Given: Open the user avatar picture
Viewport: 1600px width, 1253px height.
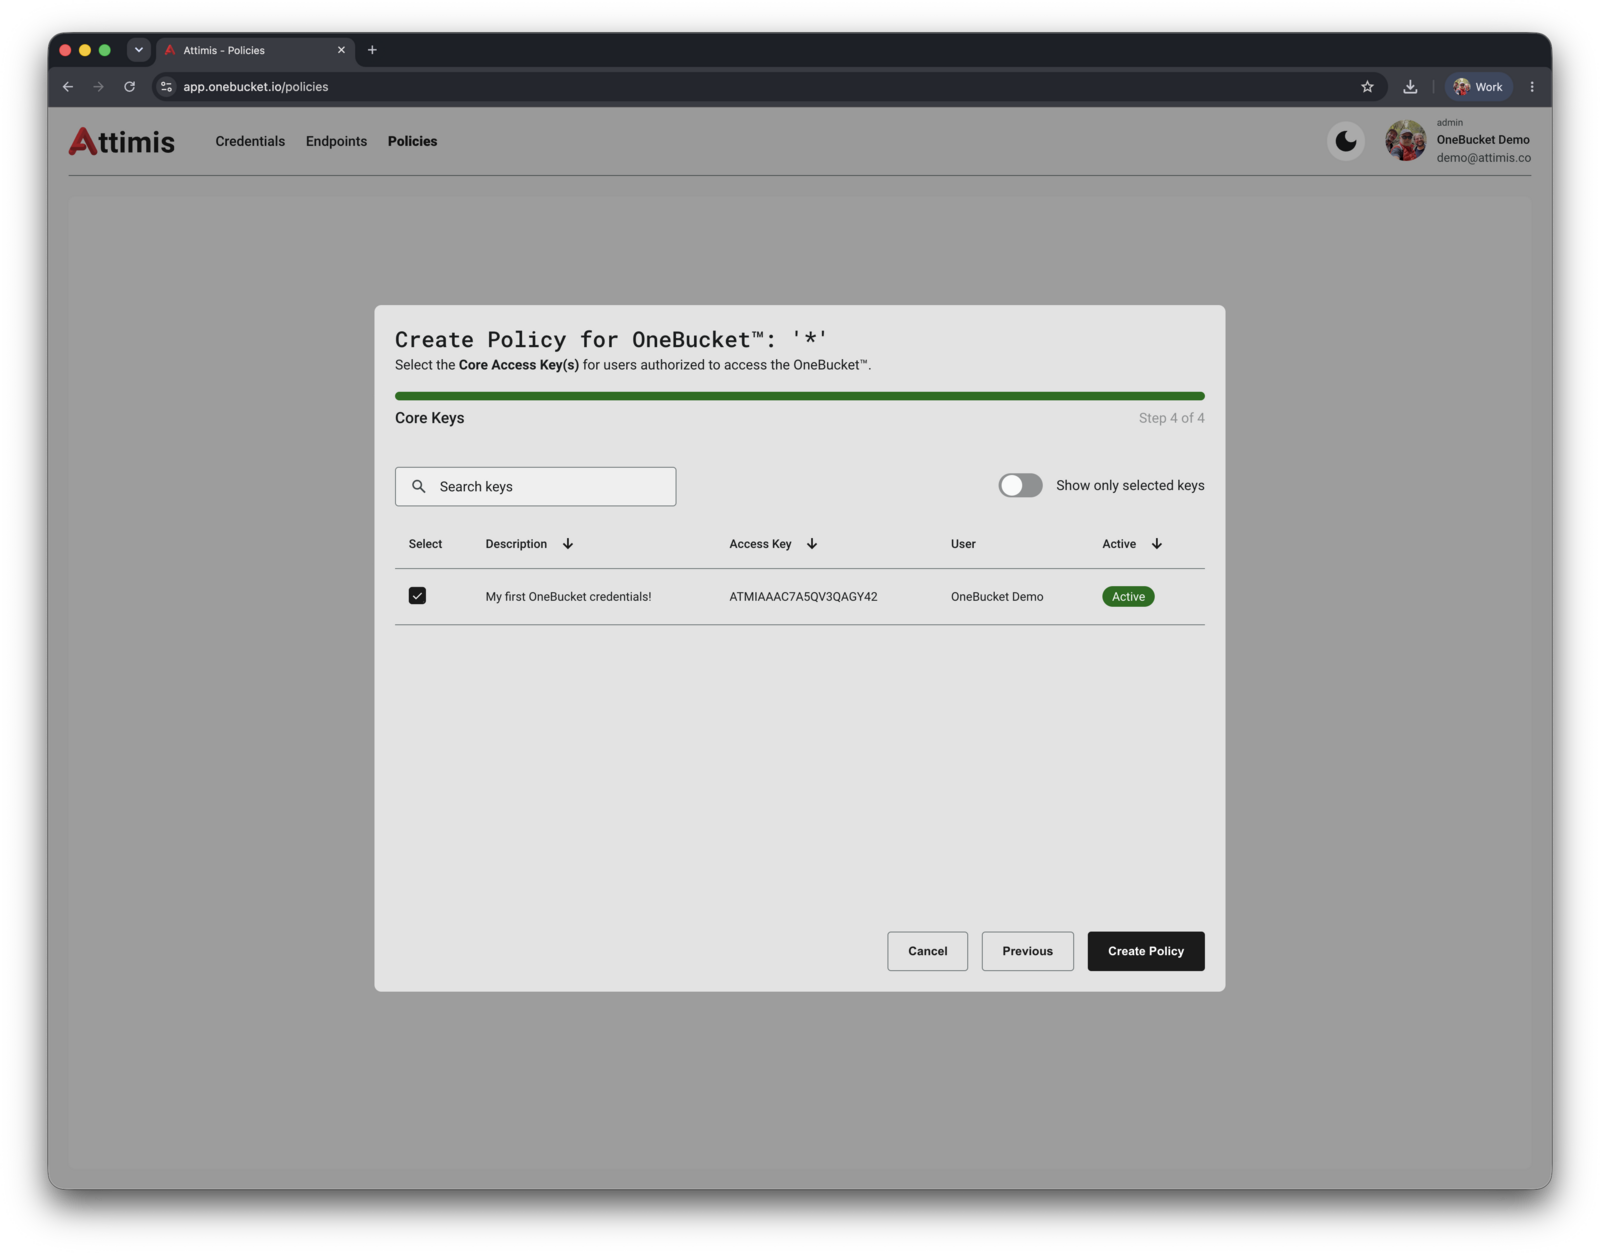Looking at the screenshot, I should 1405,141.
